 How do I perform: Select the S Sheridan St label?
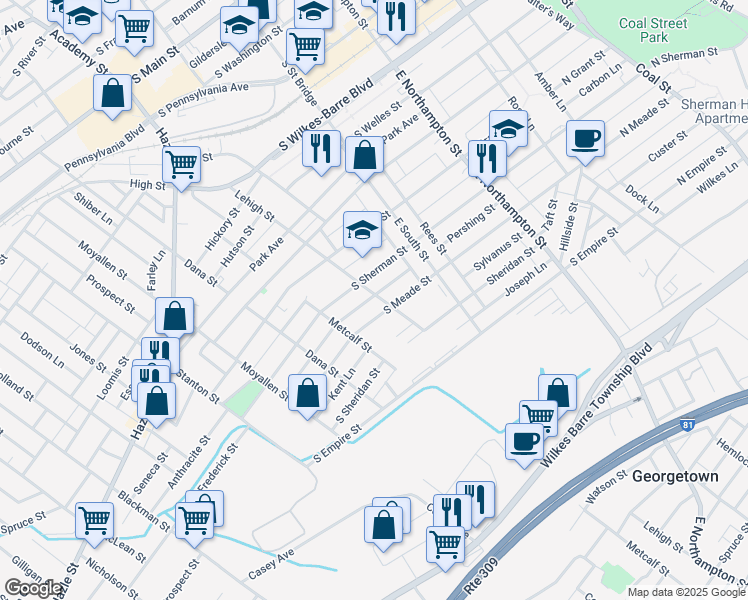[358, 395]
